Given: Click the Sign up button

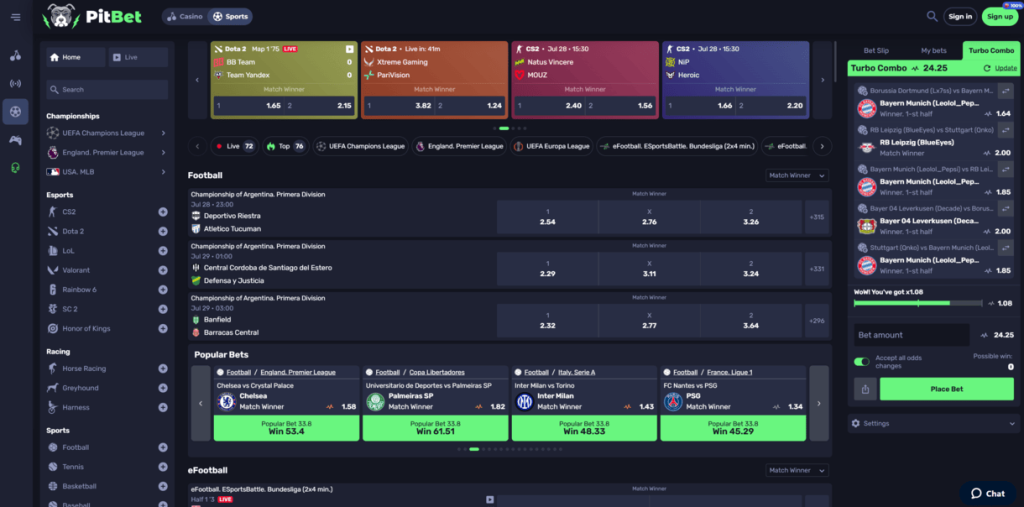Looking at the screenshot, I should click(x=1000, y=16).
